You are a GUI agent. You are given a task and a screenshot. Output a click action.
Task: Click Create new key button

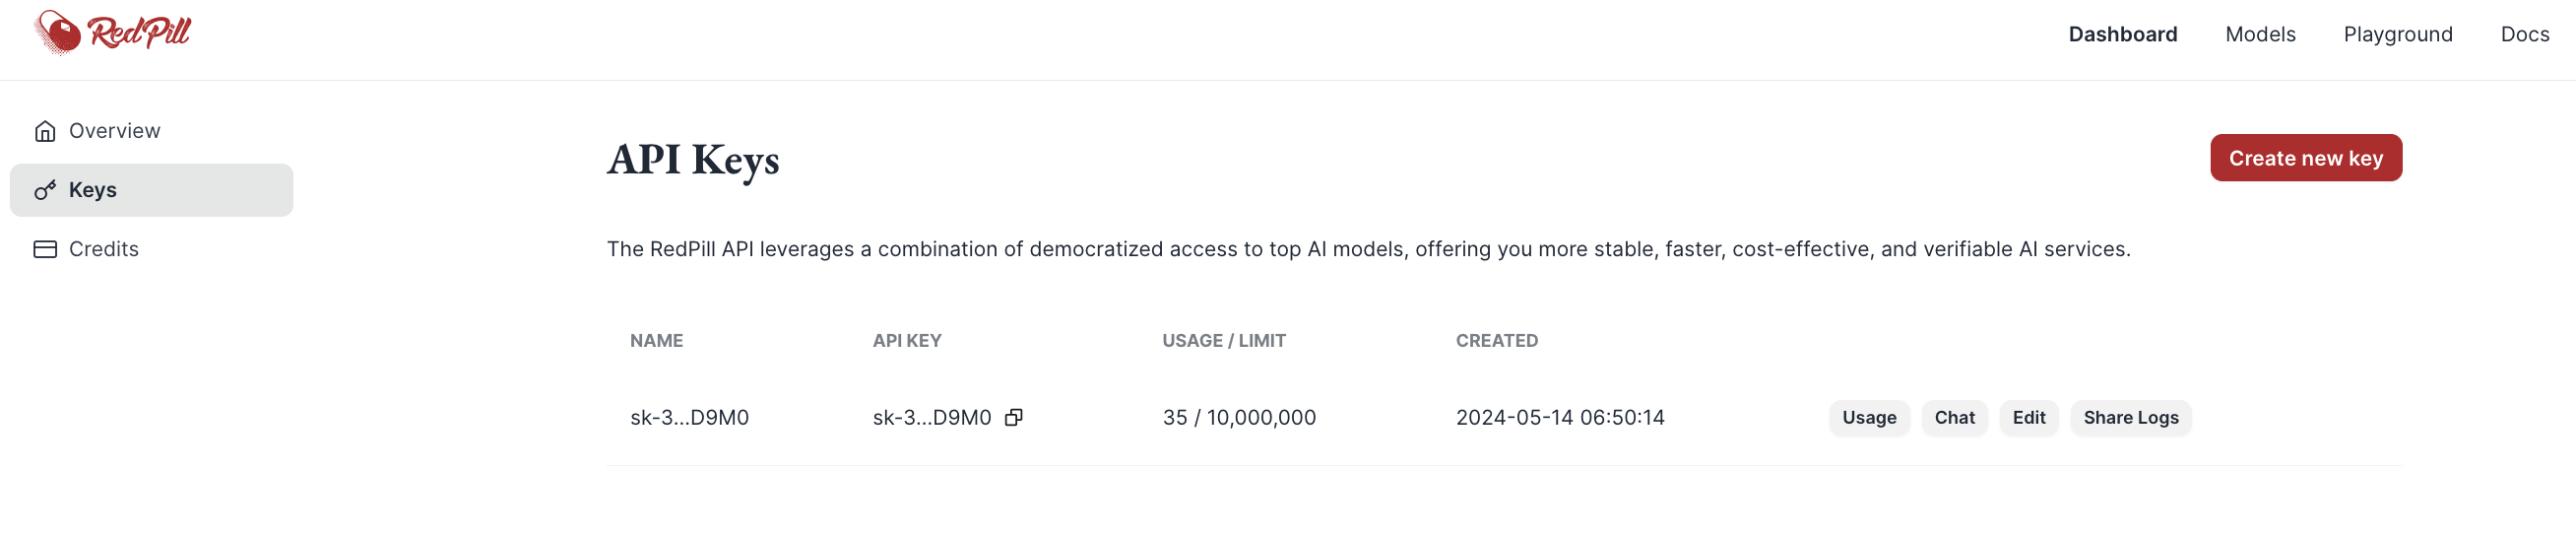(2305, 158)
